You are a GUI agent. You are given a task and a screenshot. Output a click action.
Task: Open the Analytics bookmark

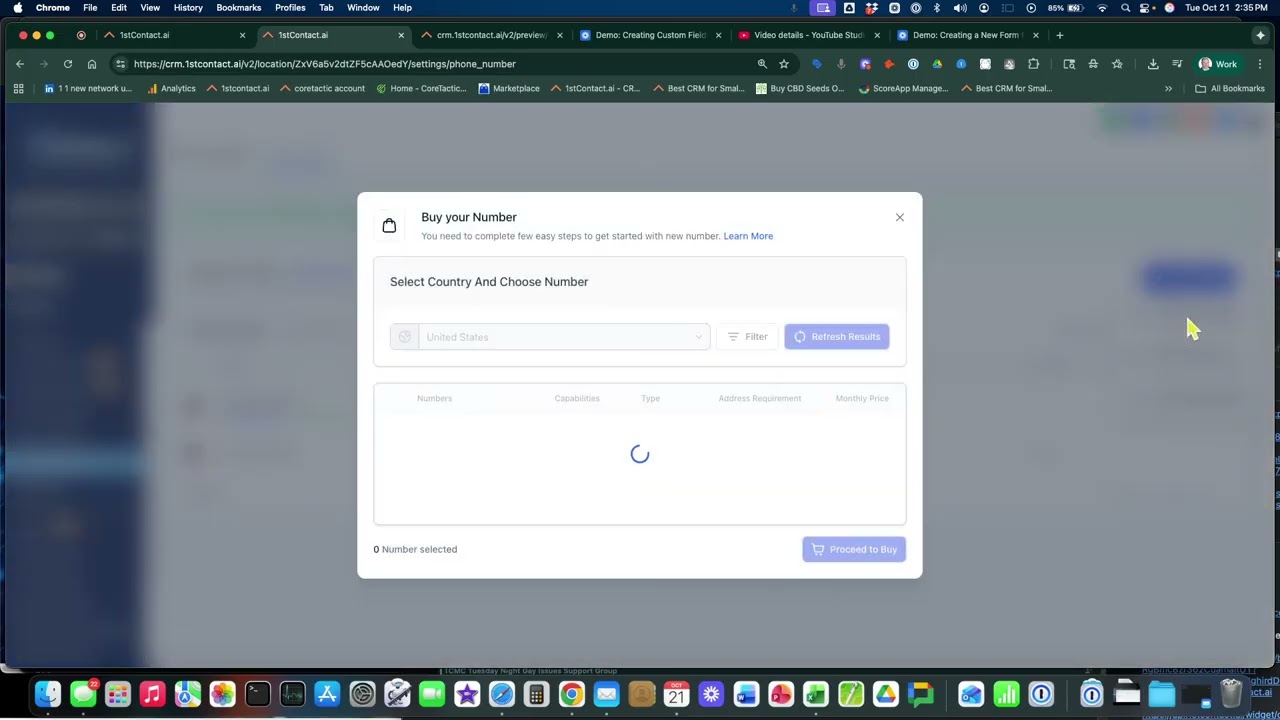[171, 88]
